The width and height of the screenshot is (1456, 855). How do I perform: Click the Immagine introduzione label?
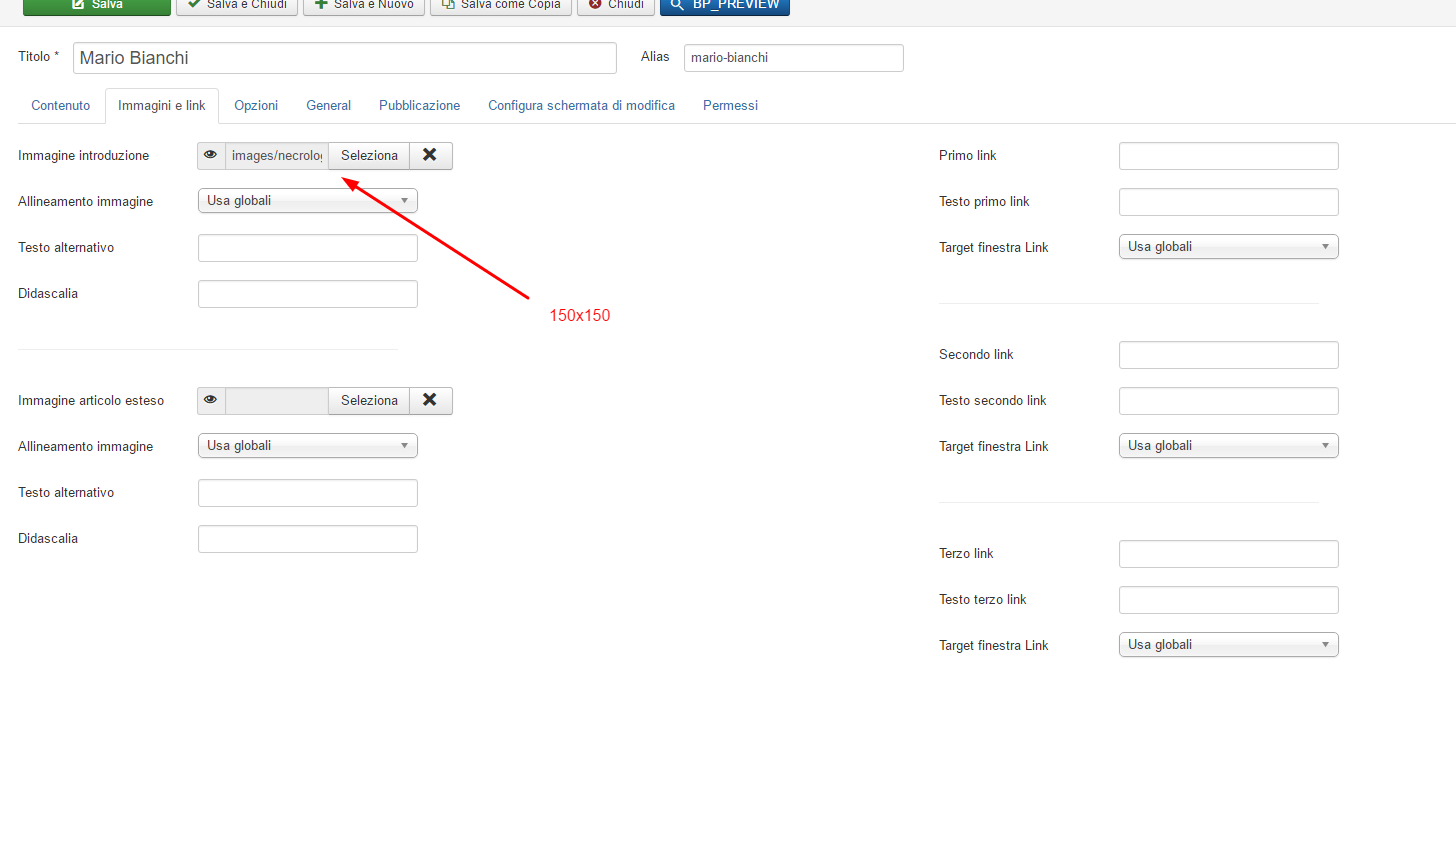pyautogui.click(x=84, y=155)
